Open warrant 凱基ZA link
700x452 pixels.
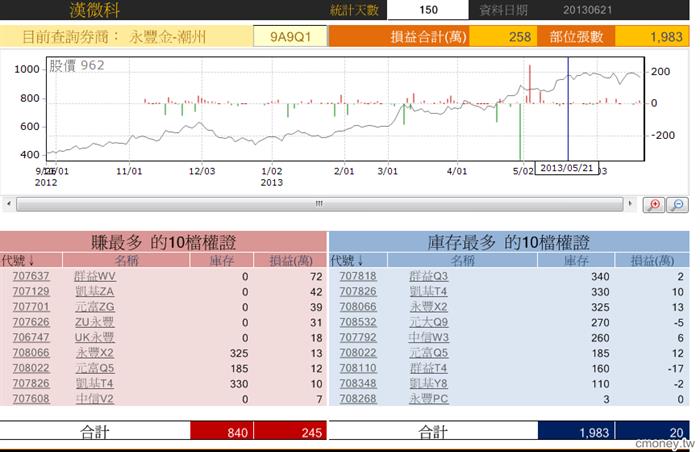[95, 292]
